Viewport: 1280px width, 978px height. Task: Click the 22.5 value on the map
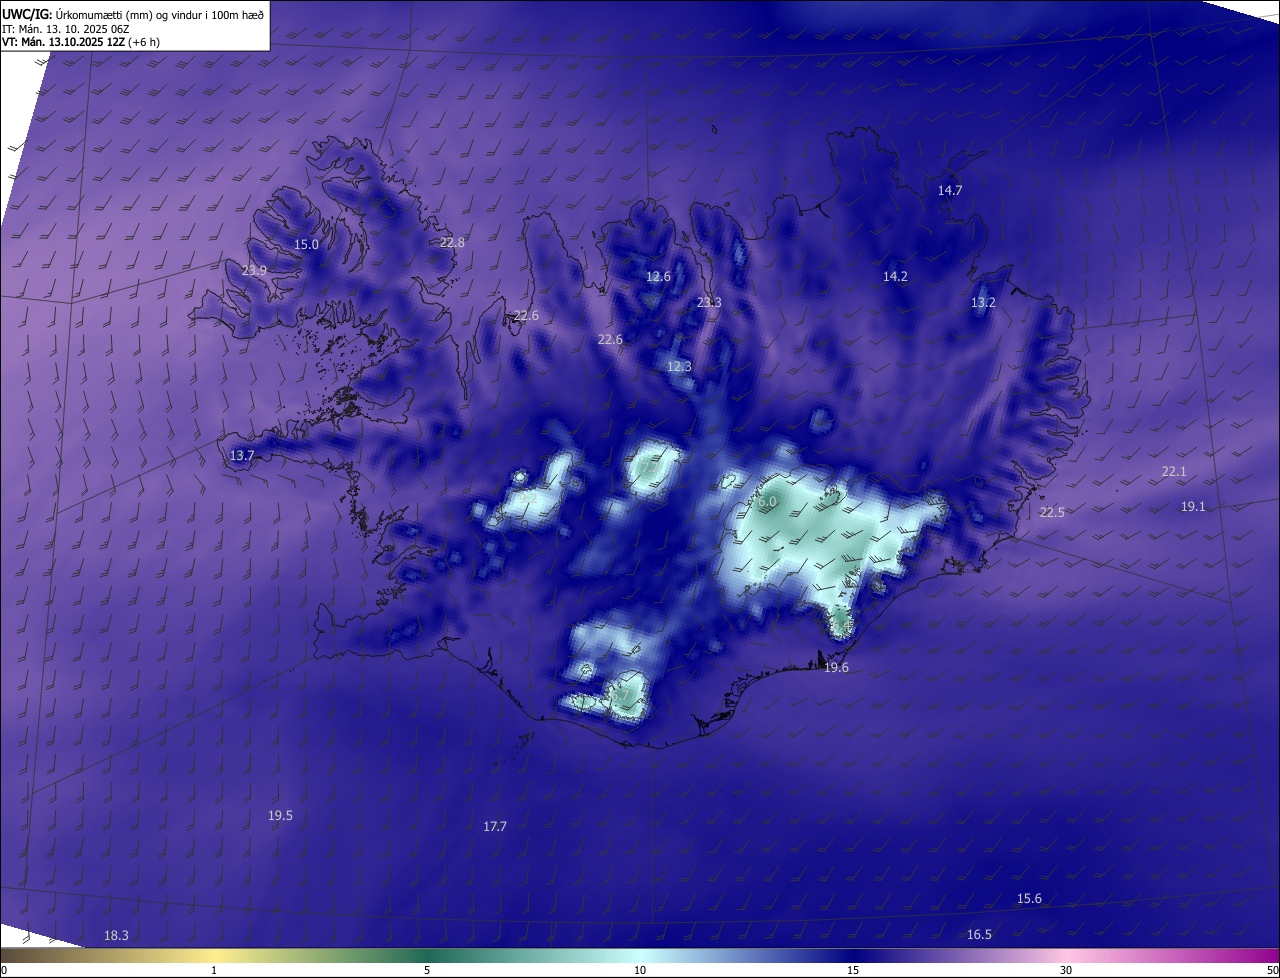1052,512
